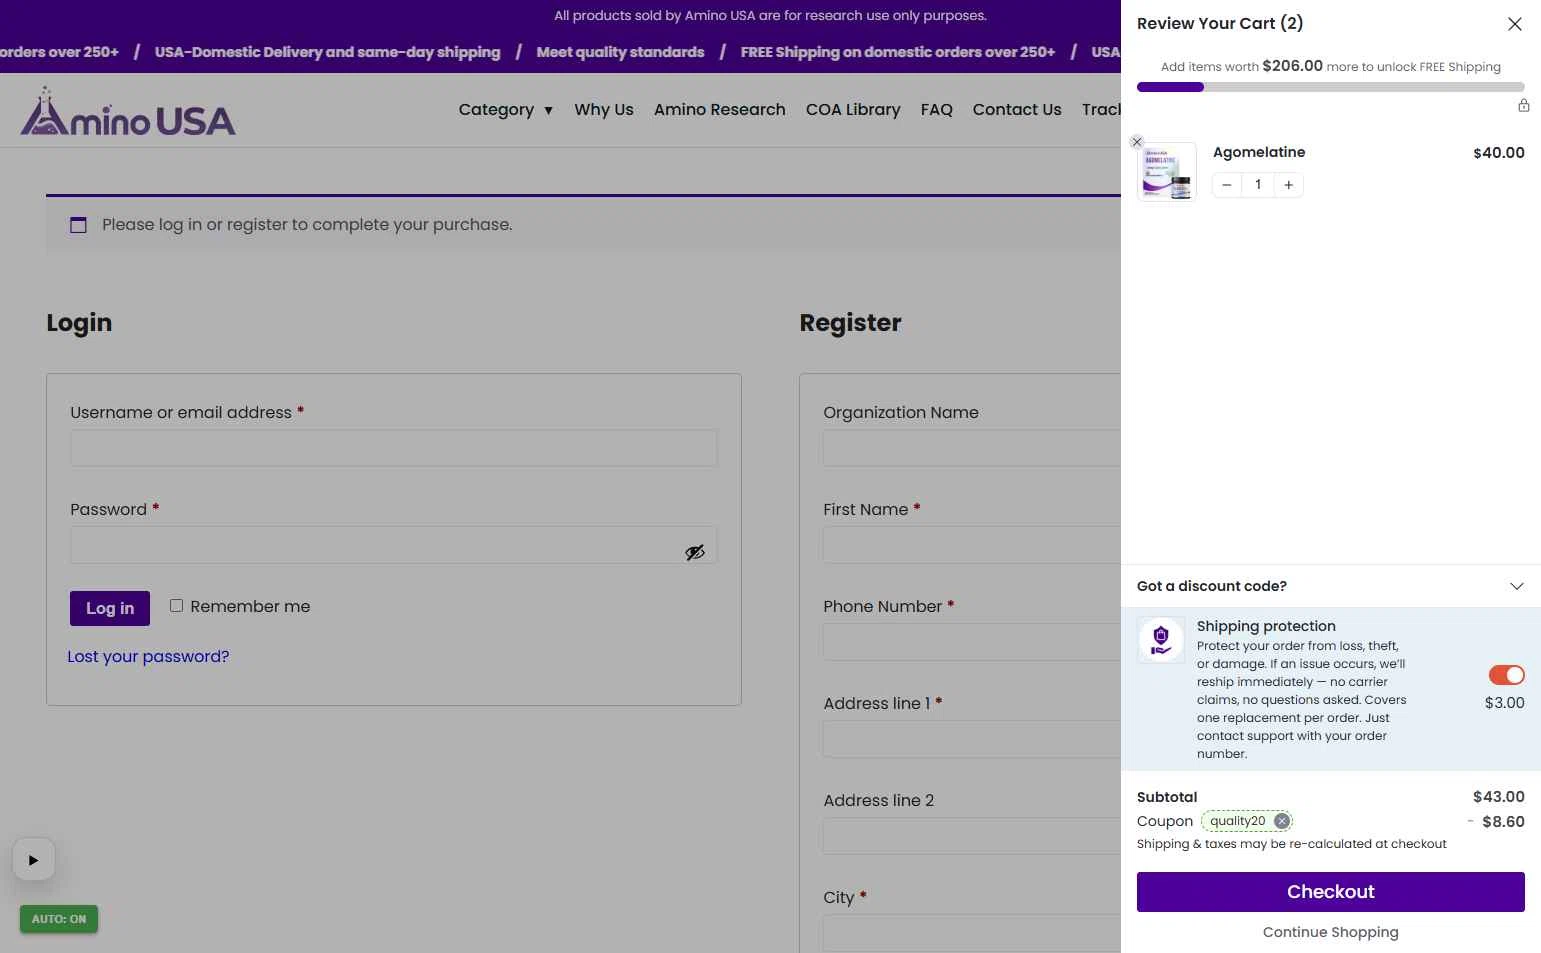The height and width of the screenshot is (953, 1541).
Task: Click the Organization Name field
Action: 972,448
